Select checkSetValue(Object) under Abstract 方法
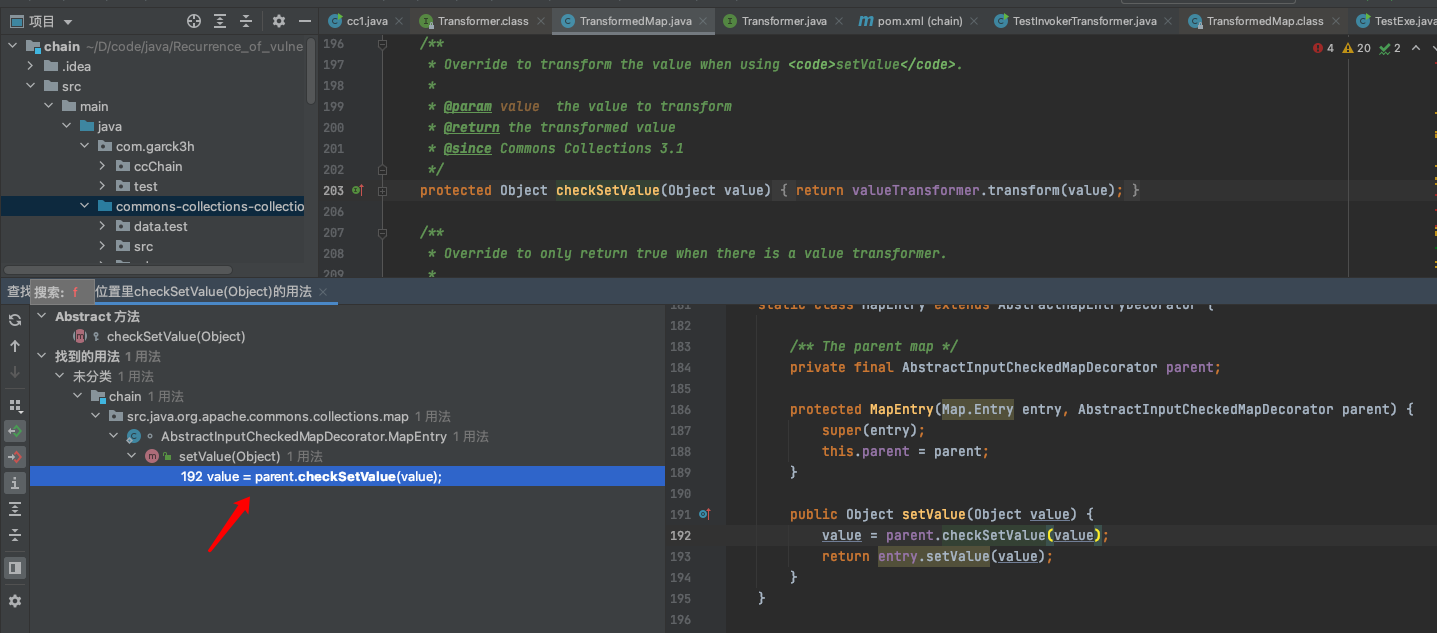Screen dimensions: 1437x633 click(176, 336)
